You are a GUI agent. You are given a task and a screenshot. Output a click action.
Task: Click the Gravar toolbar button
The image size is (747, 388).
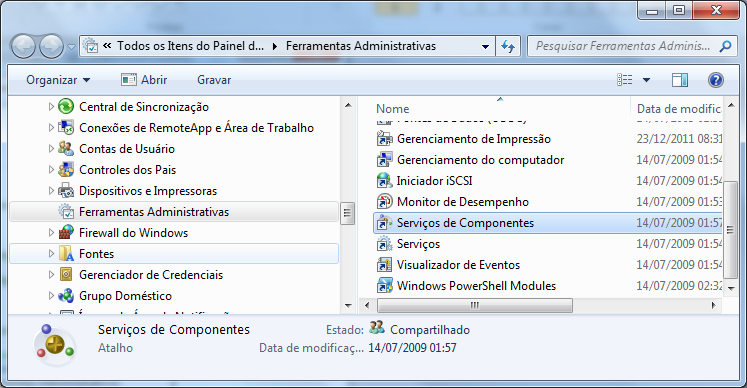coord(214,80)
